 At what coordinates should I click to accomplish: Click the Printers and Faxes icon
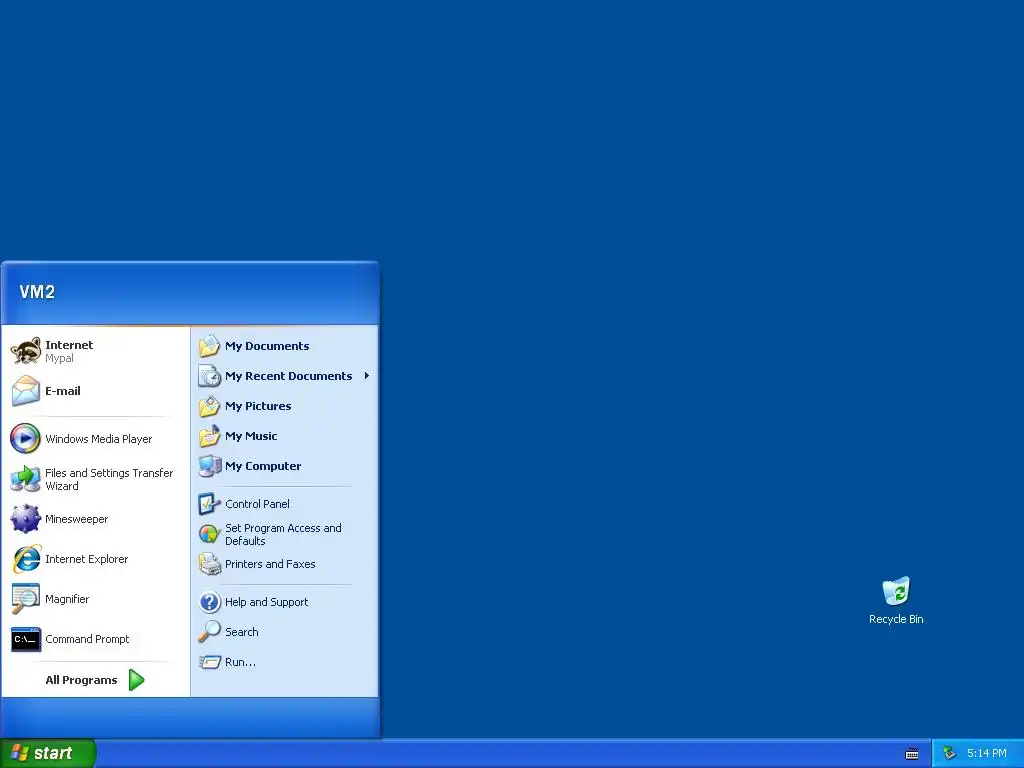(x=210, y=564)
